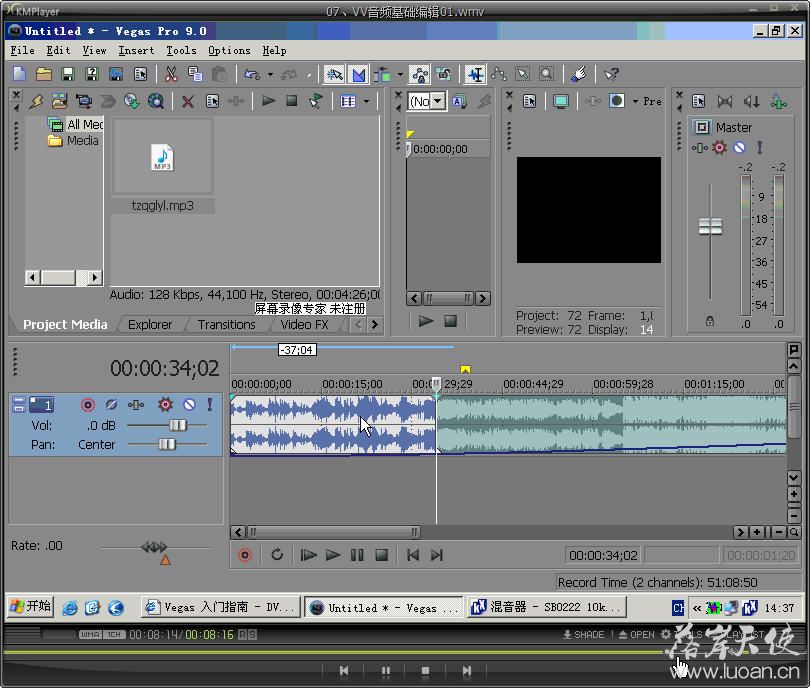Mute track 1 with the circle-slash icon
This screenshot has height=688, width=810.
pos(190,404)
